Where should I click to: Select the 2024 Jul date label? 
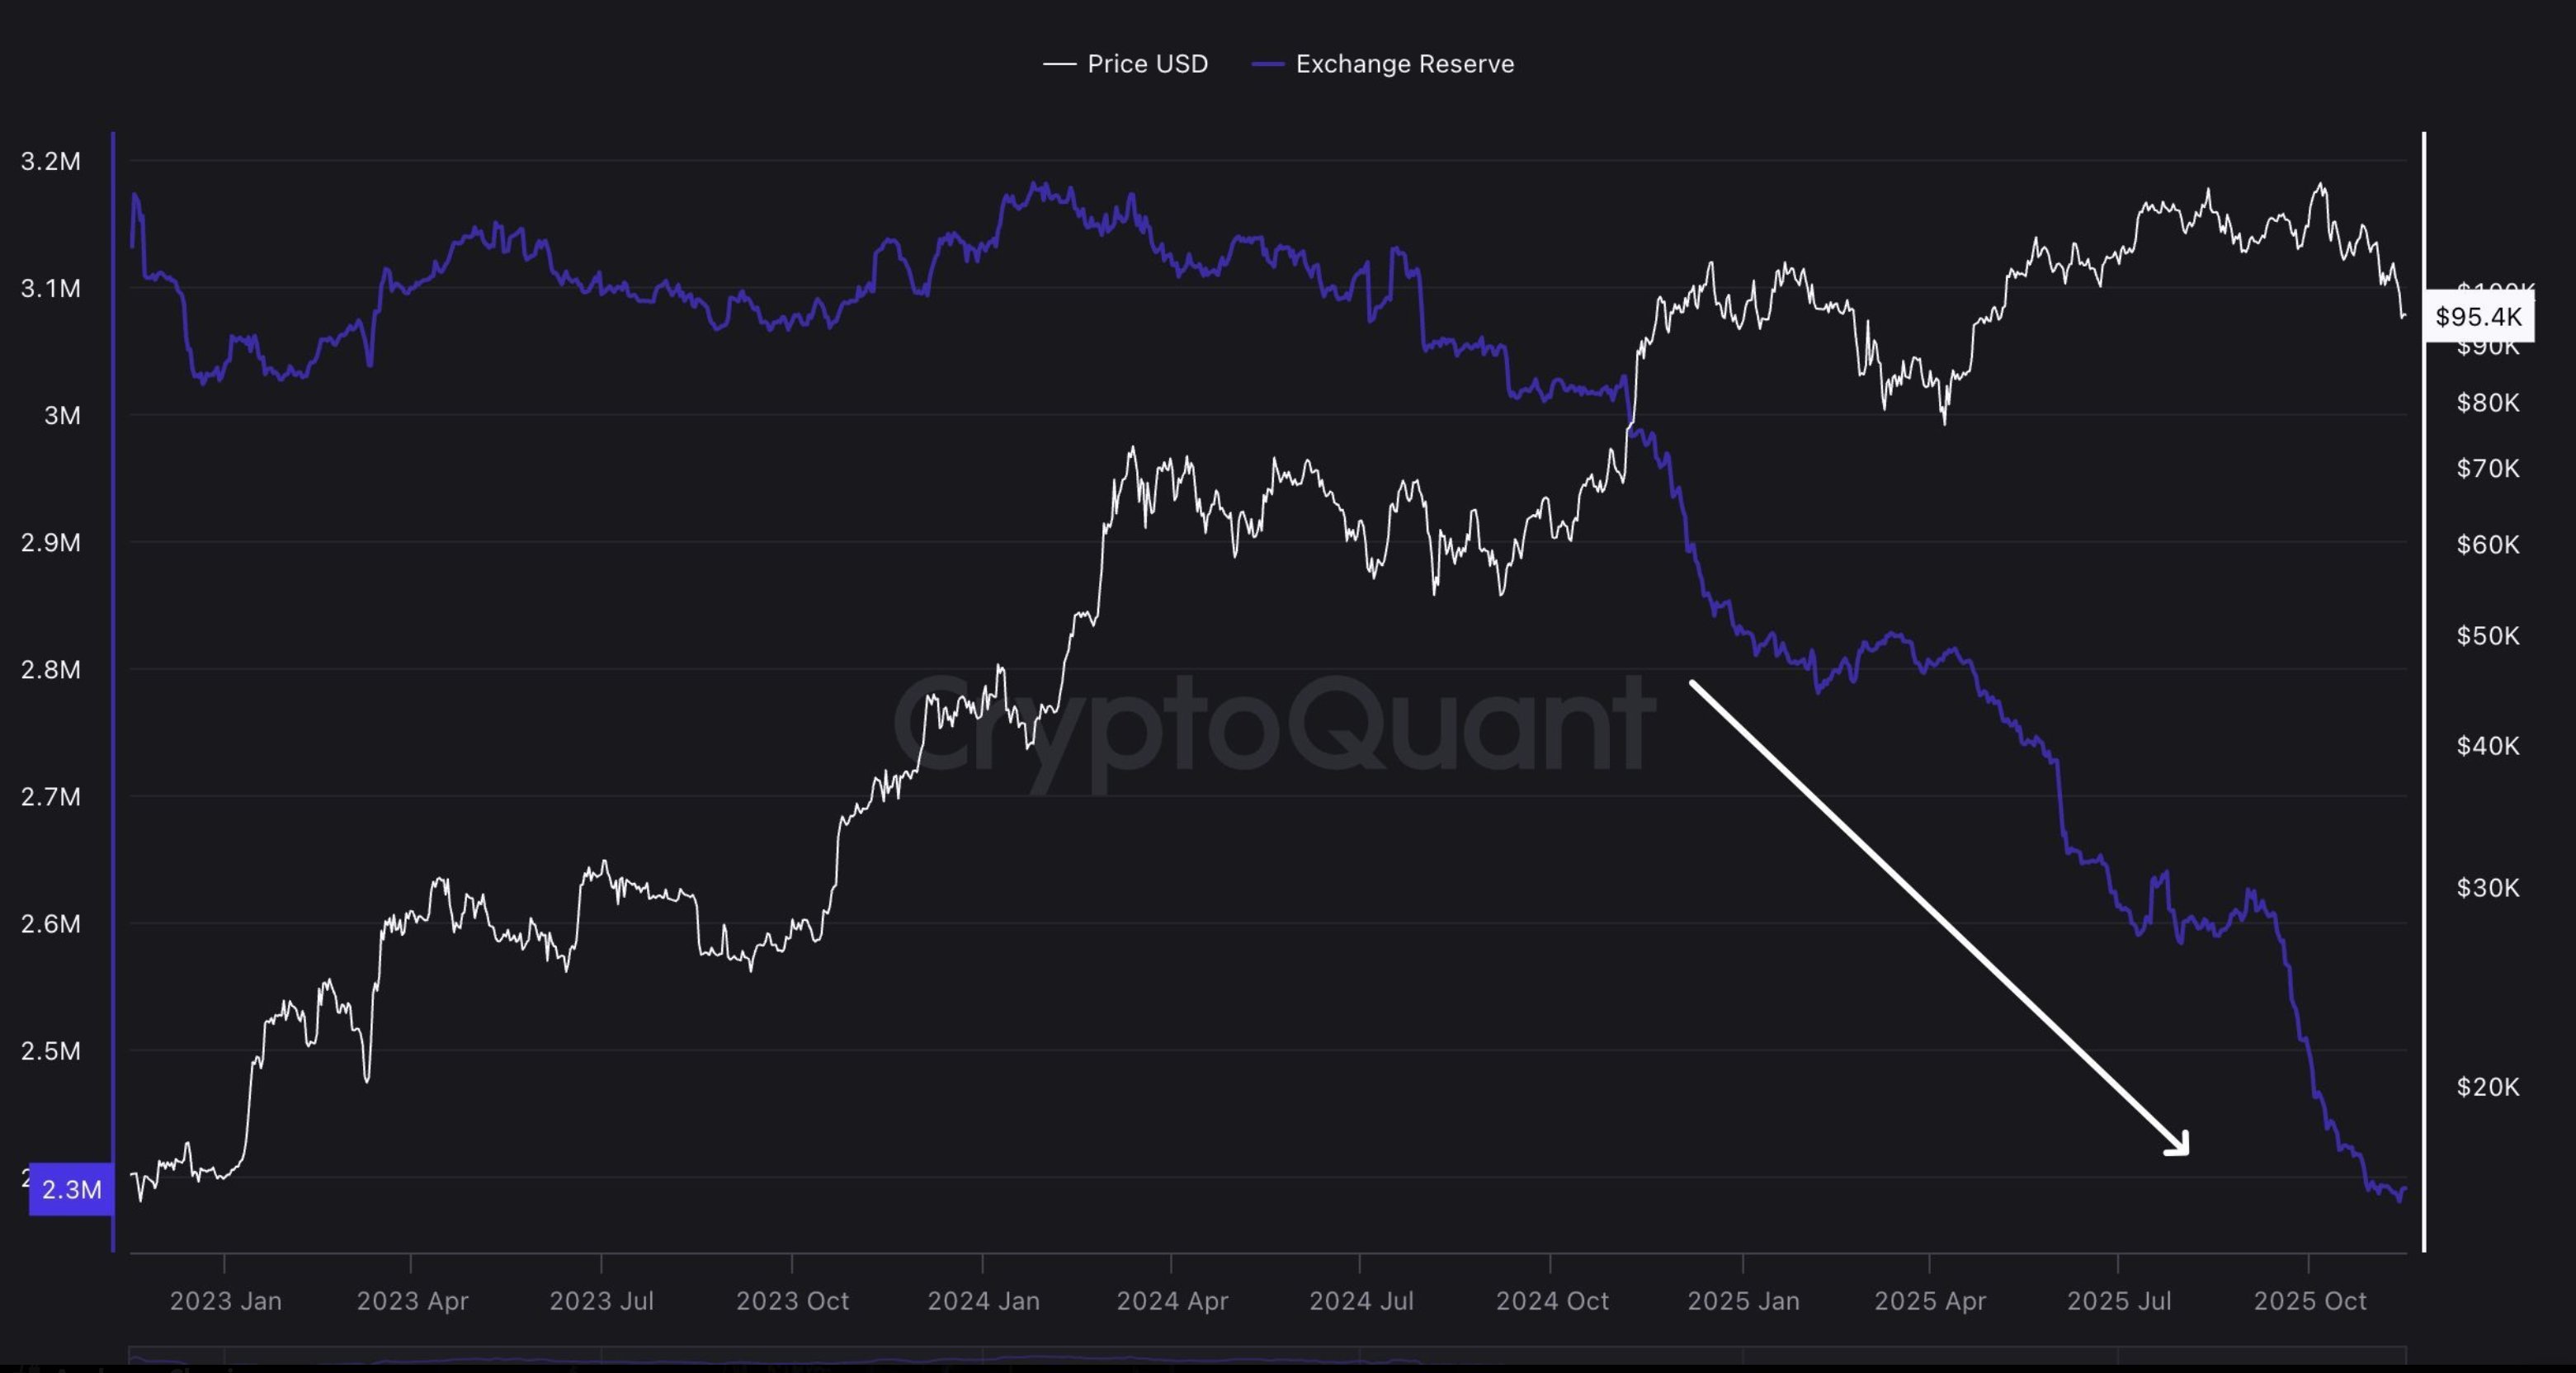1361,1301
